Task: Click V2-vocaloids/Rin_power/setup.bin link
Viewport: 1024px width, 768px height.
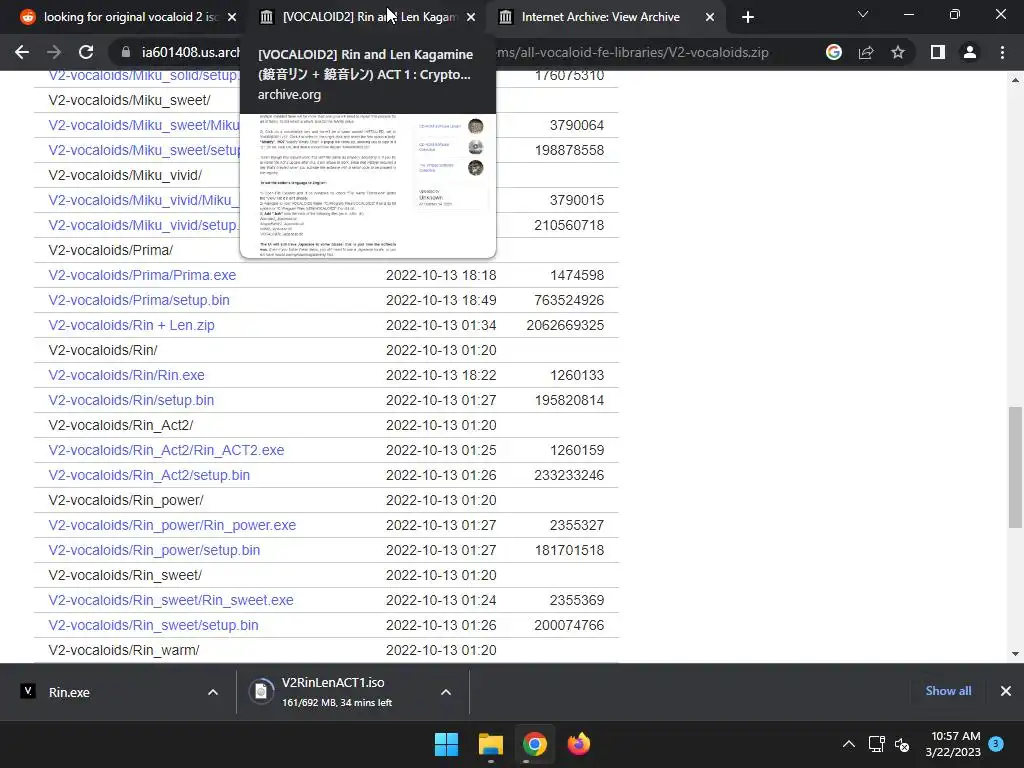Action: pos(154,550)
